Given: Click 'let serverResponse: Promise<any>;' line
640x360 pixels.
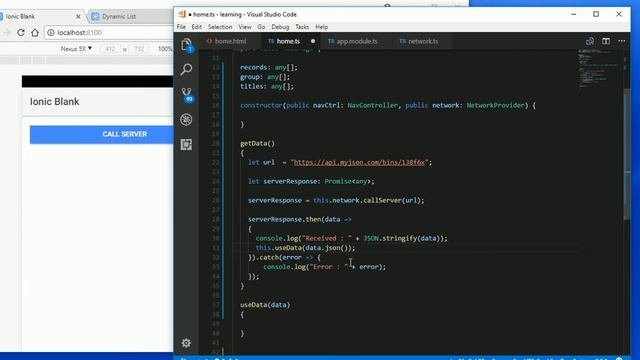Looking at the screenshot, I should click(x=311, y=181).
